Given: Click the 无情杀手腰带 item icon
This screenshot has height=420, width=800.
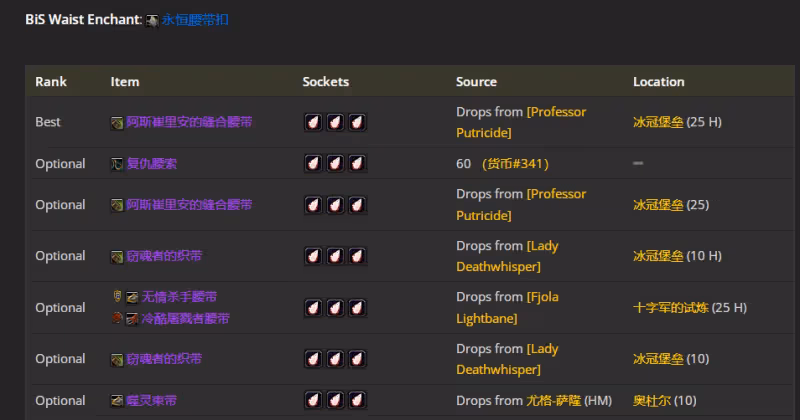Looking at the screenshot, I should tap(132, 297).
